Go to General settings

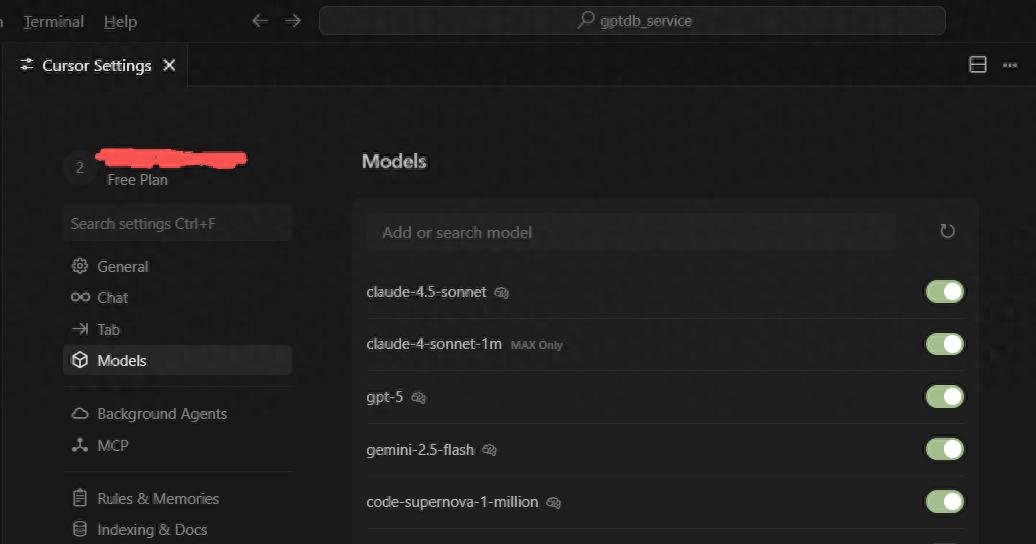(x=122, y=267)
